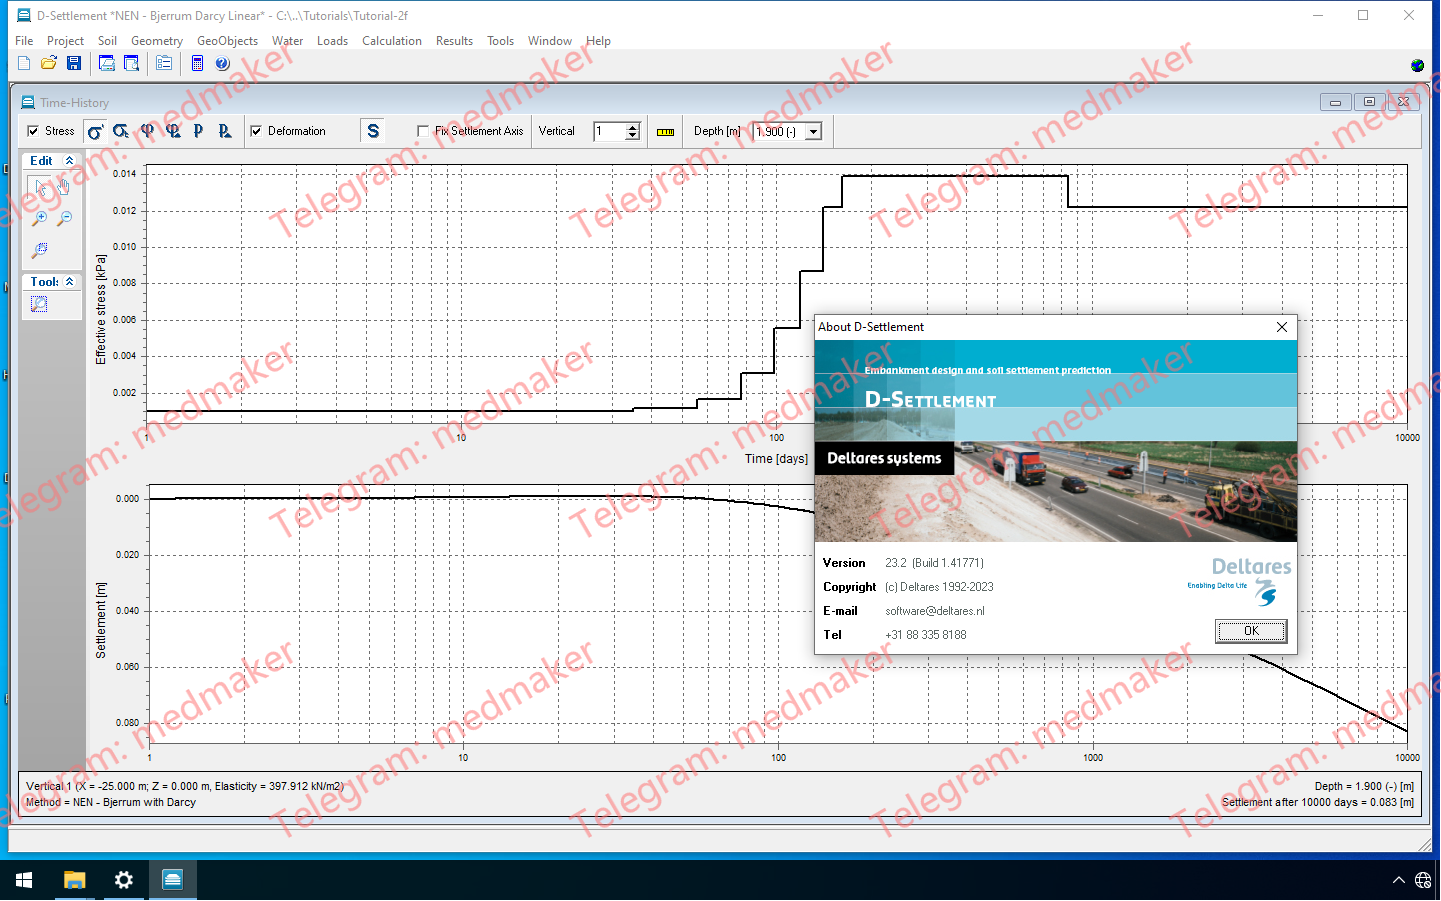Image resolution: width=1441 pixels, height=901 pixels.
Task: Click the Zoom in magnifier tool
Action: [x=40, y=218]
